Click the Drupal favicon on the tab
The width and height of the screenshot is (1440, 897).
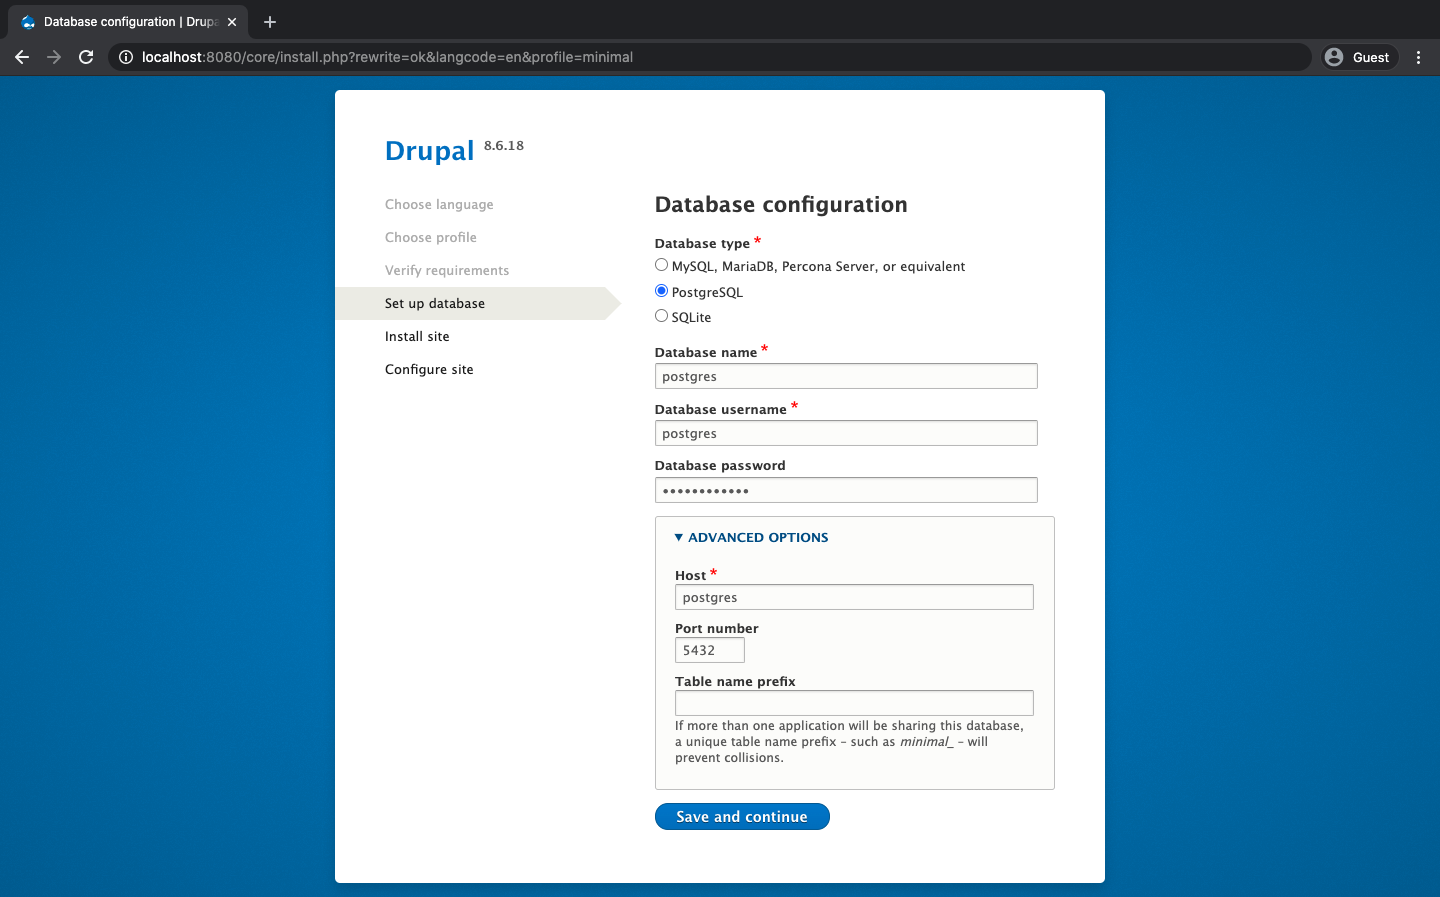coord(28,22)
